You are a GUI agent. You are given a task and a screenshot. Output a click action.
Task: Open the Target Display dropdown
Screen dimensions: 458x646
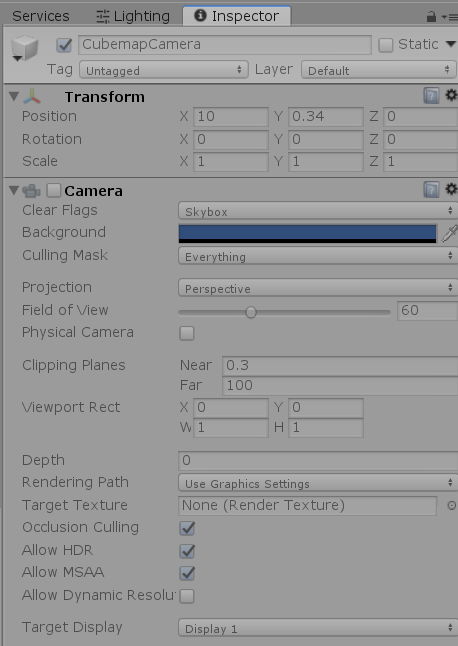[x=318, y=628]
